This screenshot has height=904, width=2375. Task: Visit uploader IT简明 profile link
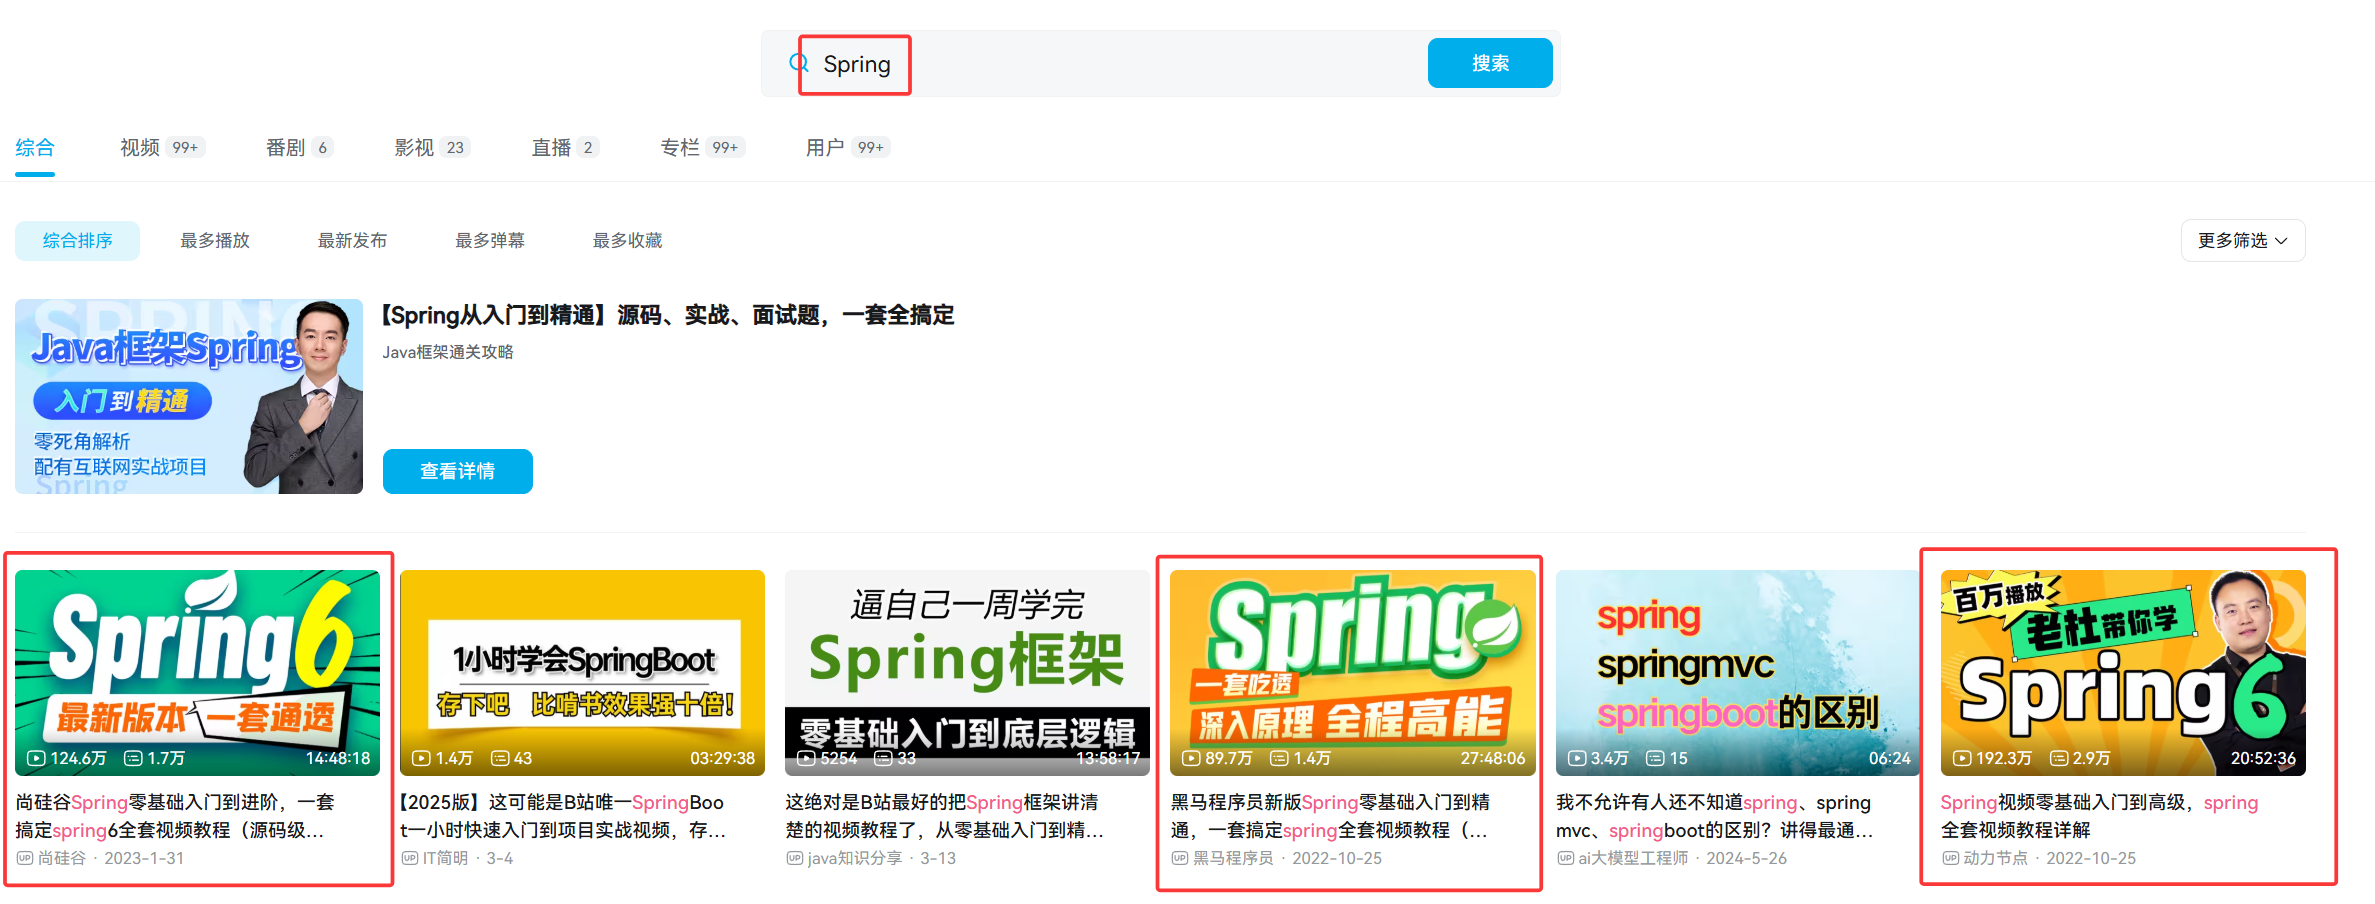click(445, 858)
